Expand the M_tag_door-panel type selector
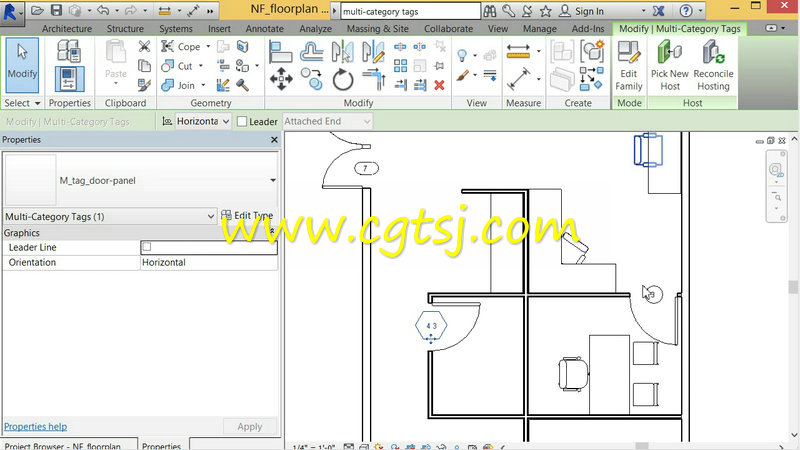The width and height of the screenshot is (800, 450). coord(273,180)
